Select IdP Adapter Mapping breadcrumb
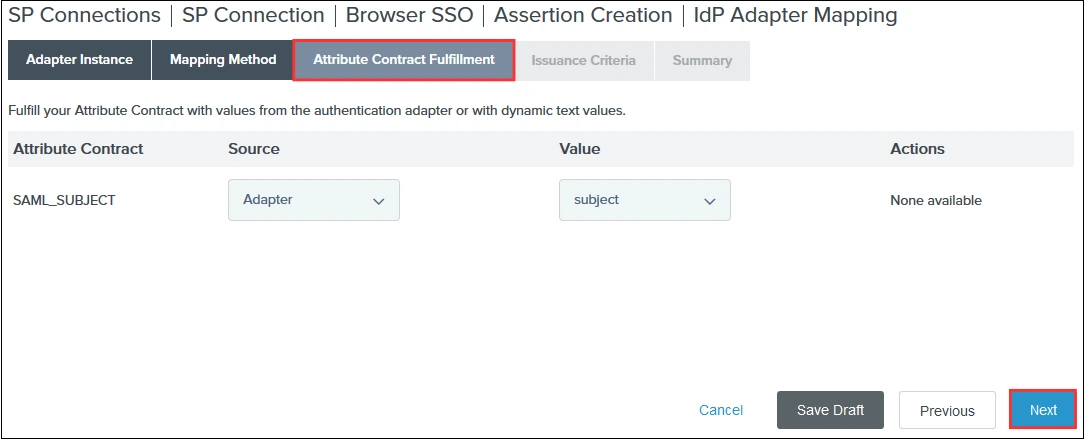Viewport: 1084px width, 439px height. [795, 16]
